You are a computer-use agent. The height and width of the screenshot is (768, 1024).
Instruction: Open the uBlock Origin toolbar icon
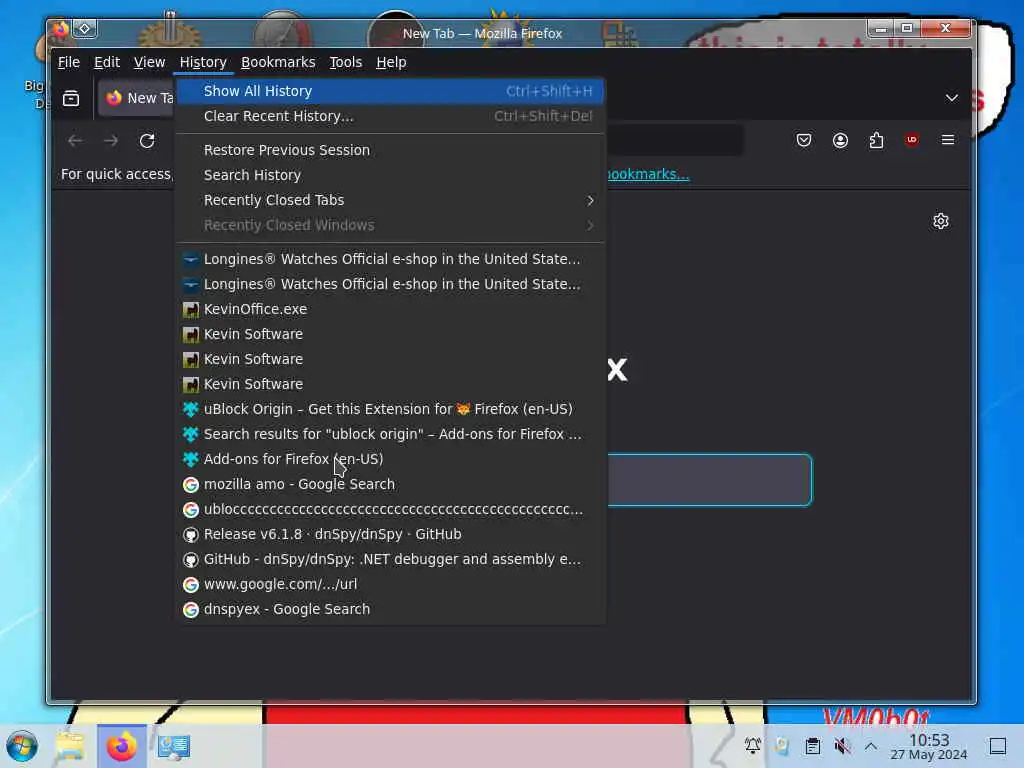pyautogui.click(x=912, y=140)
